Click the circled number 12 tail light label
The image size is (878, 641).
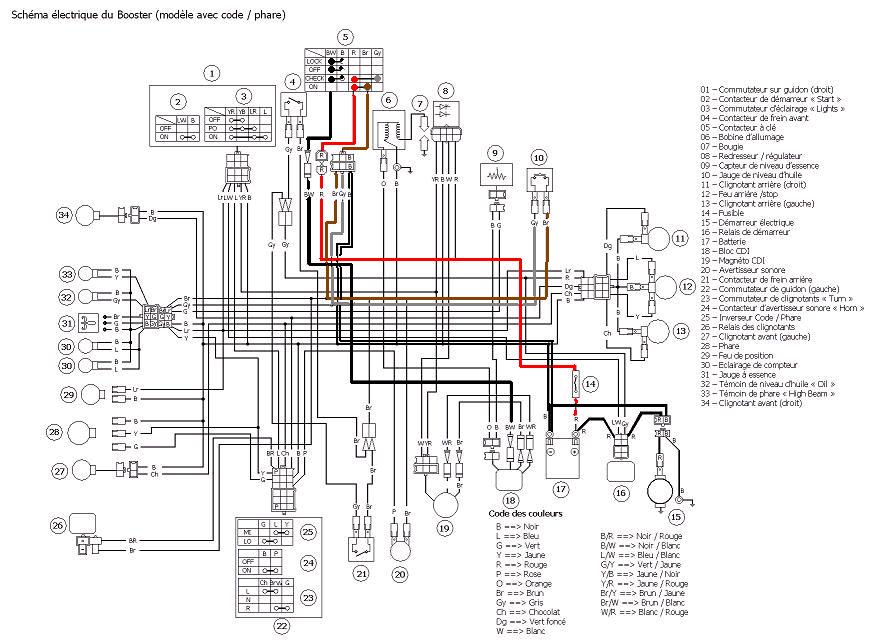point(687,287)
